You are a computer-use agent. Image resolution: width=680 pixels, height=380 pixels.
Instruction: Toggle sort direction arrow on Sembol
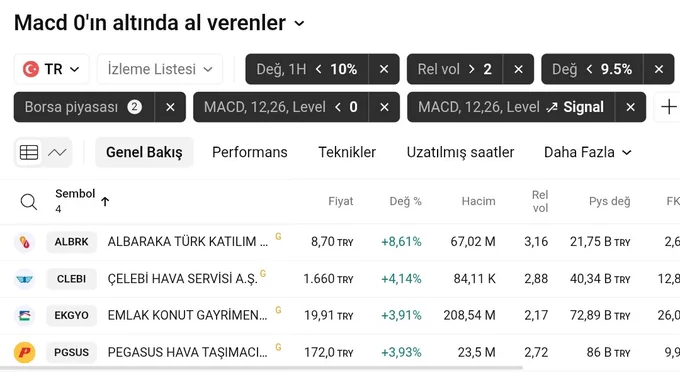(x=105, y=201)
